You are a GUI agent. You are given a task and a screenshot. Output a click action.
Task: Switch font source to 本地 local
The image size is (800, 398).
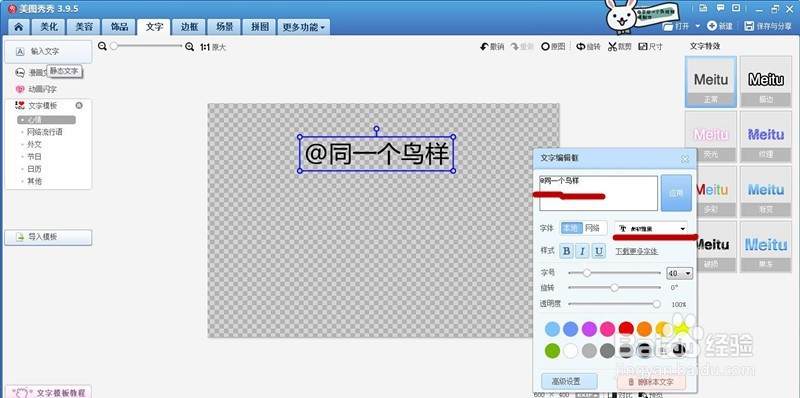click(x=571, y=229)
